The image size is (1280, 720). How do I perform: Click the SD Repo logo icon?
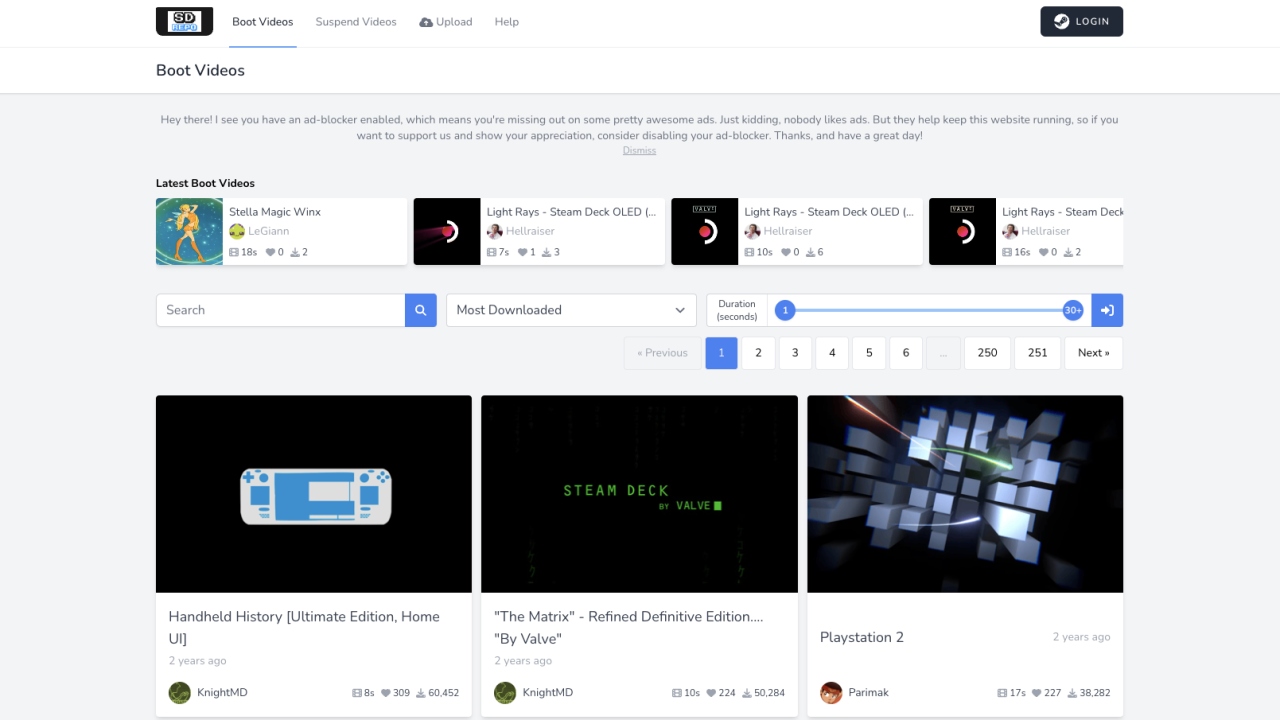(184, 22)
